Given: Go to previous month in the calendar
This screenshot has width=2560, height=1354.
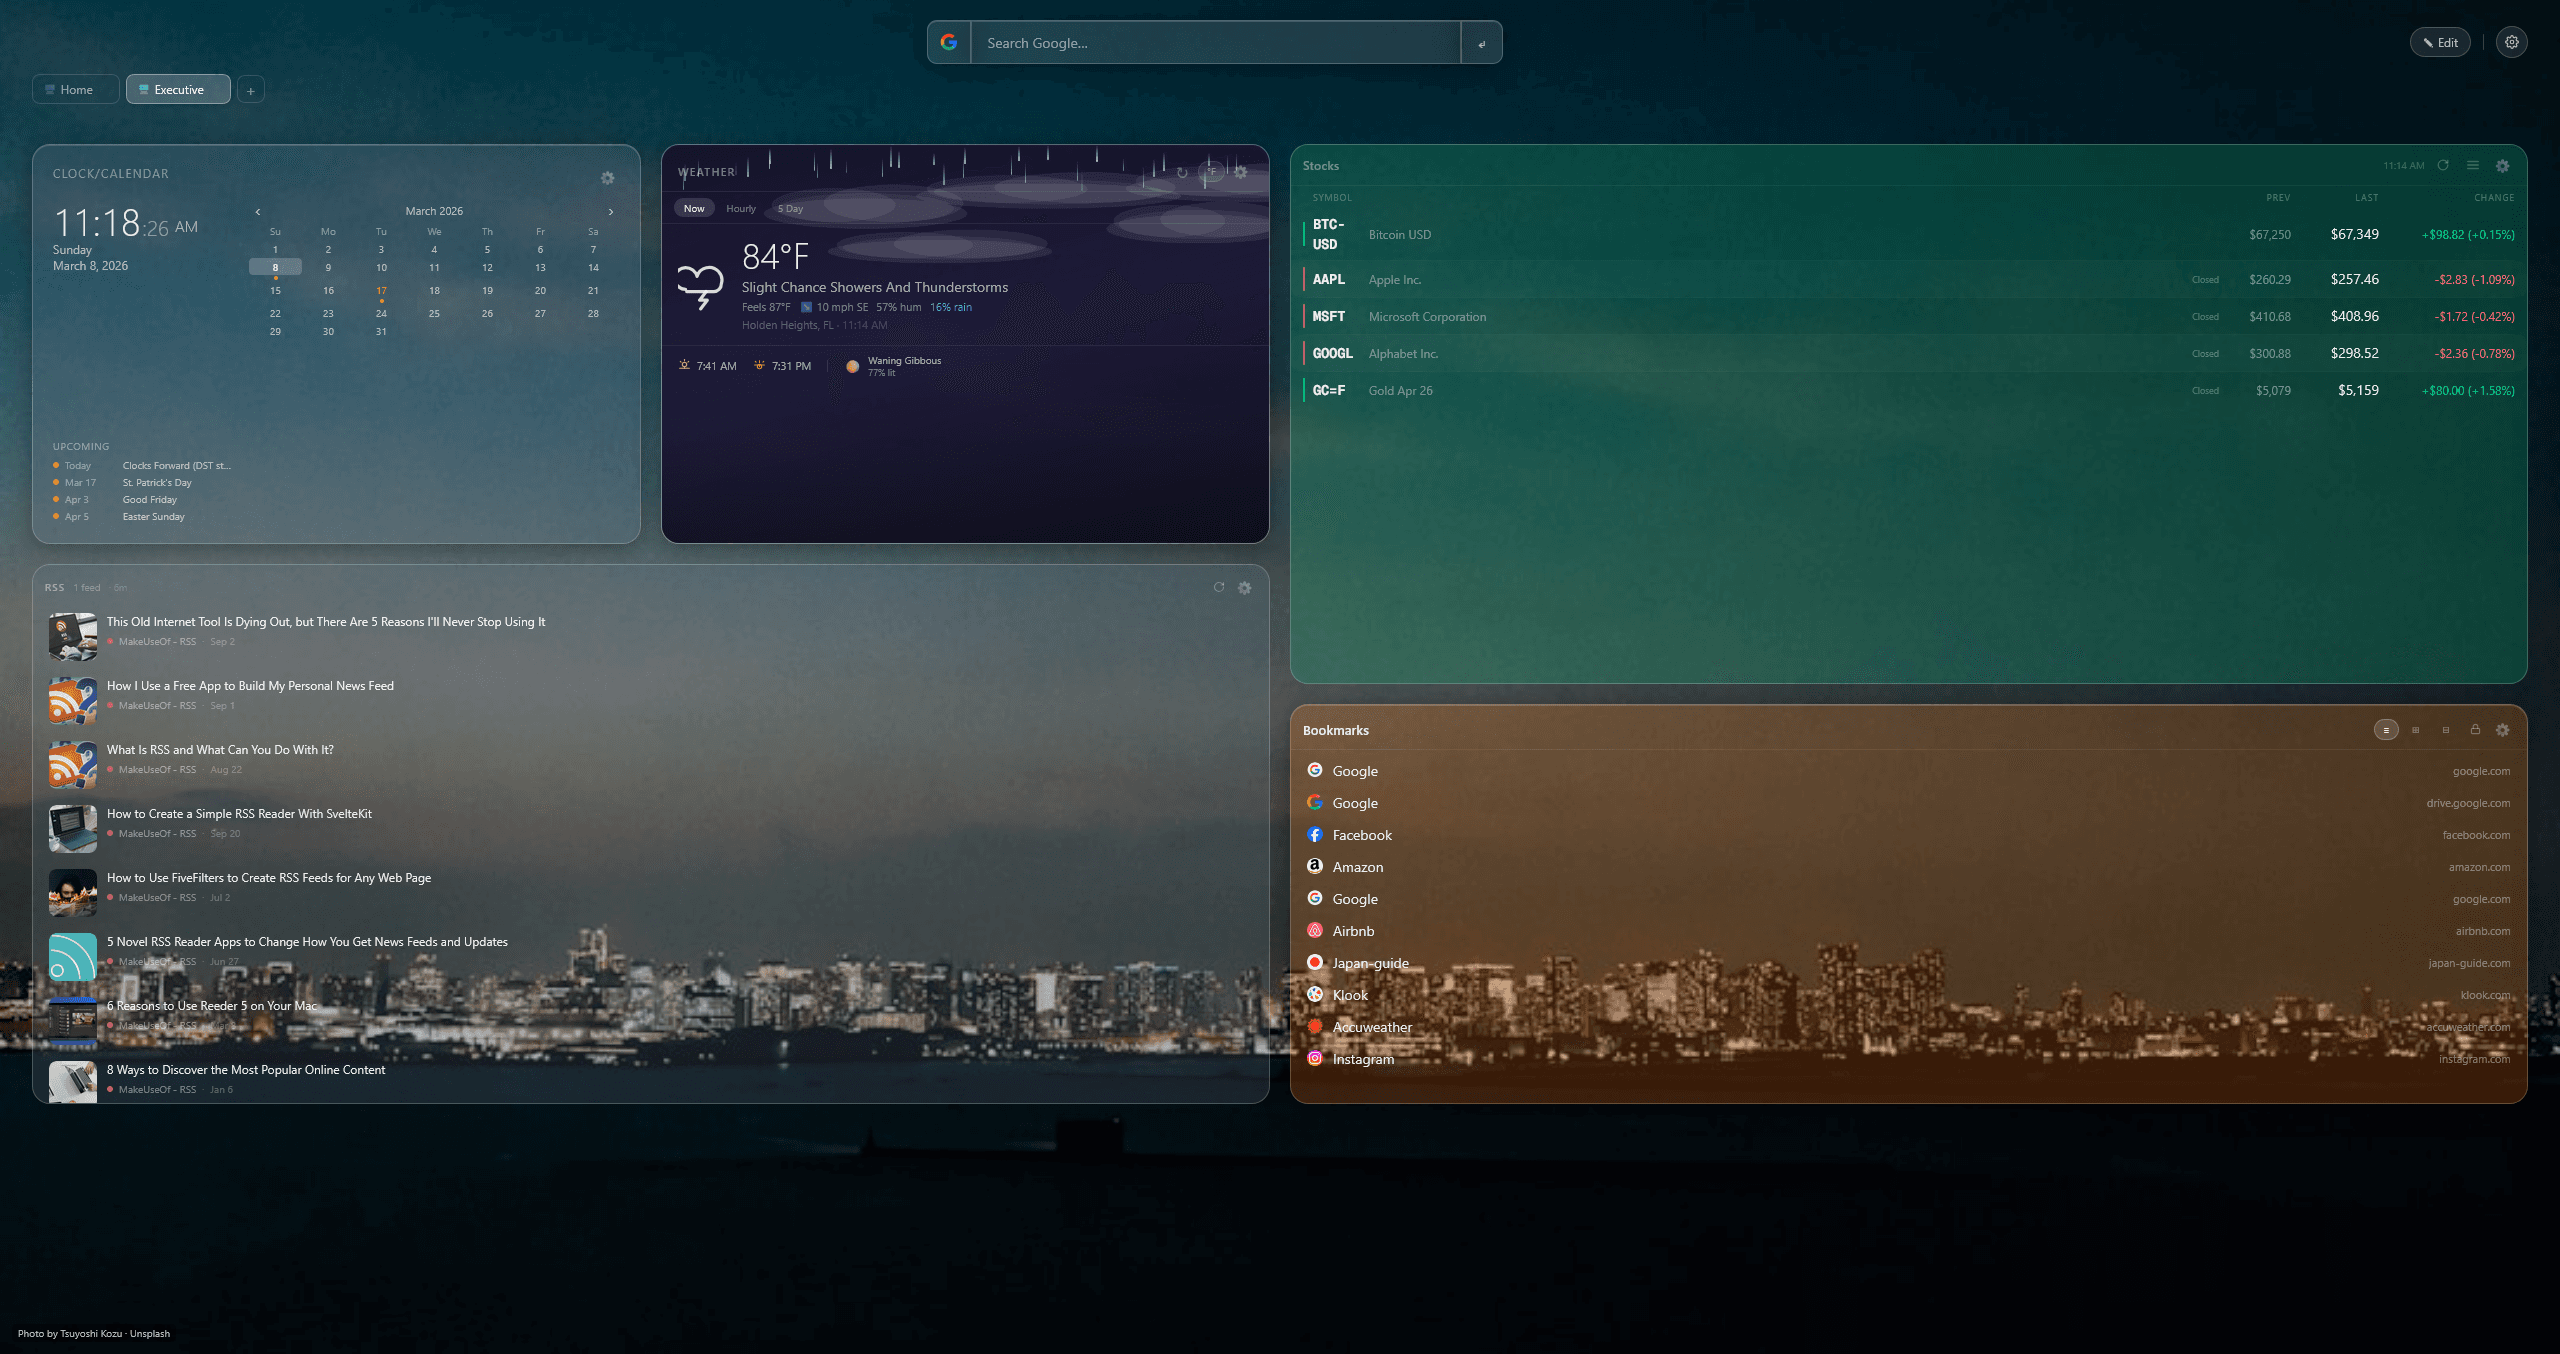Looking at the screenshot, I should (257, 211).
